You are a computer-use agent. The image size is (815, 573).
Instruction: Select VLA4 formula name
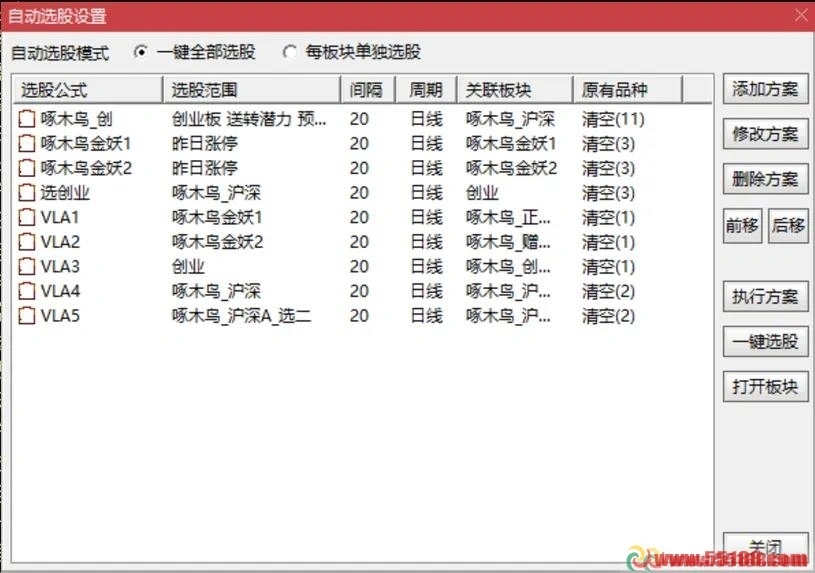coord(60,291)
